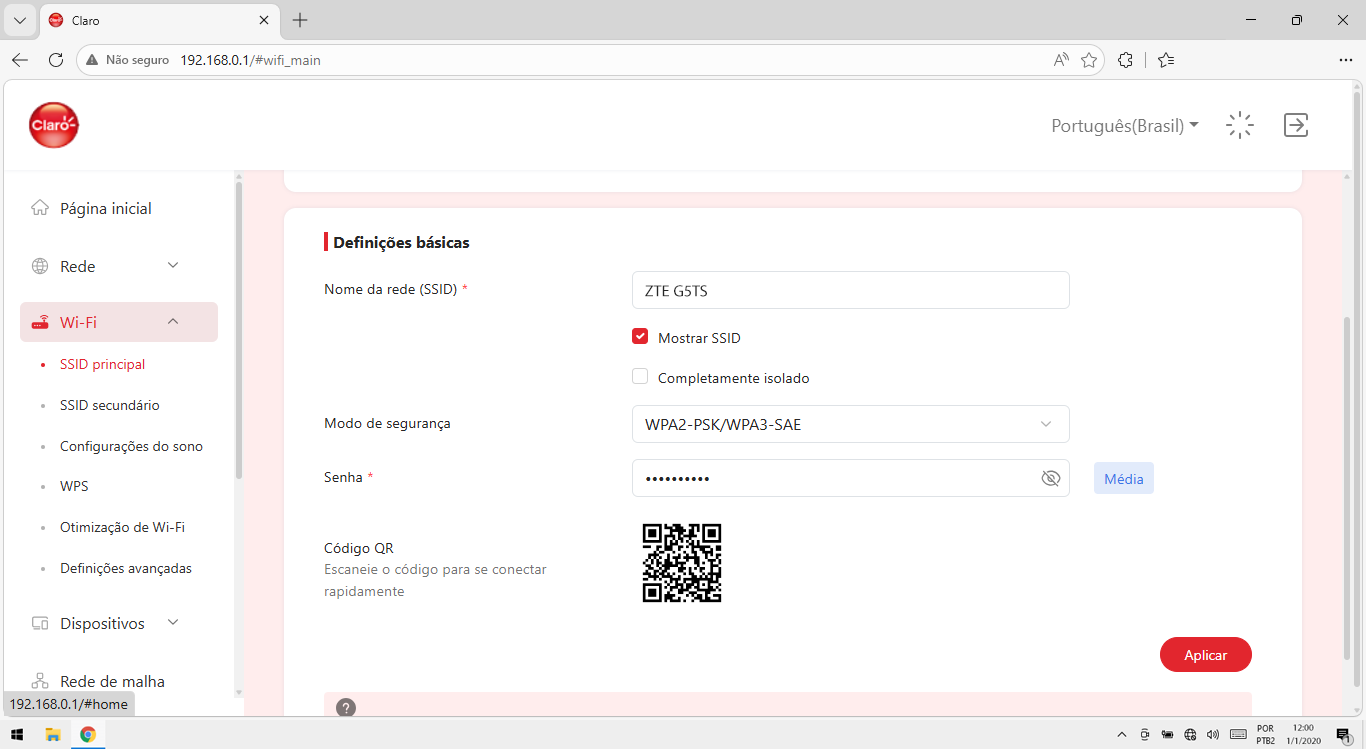
Task: Open the SSID secundário menu item
Action: tap(109, 405)
